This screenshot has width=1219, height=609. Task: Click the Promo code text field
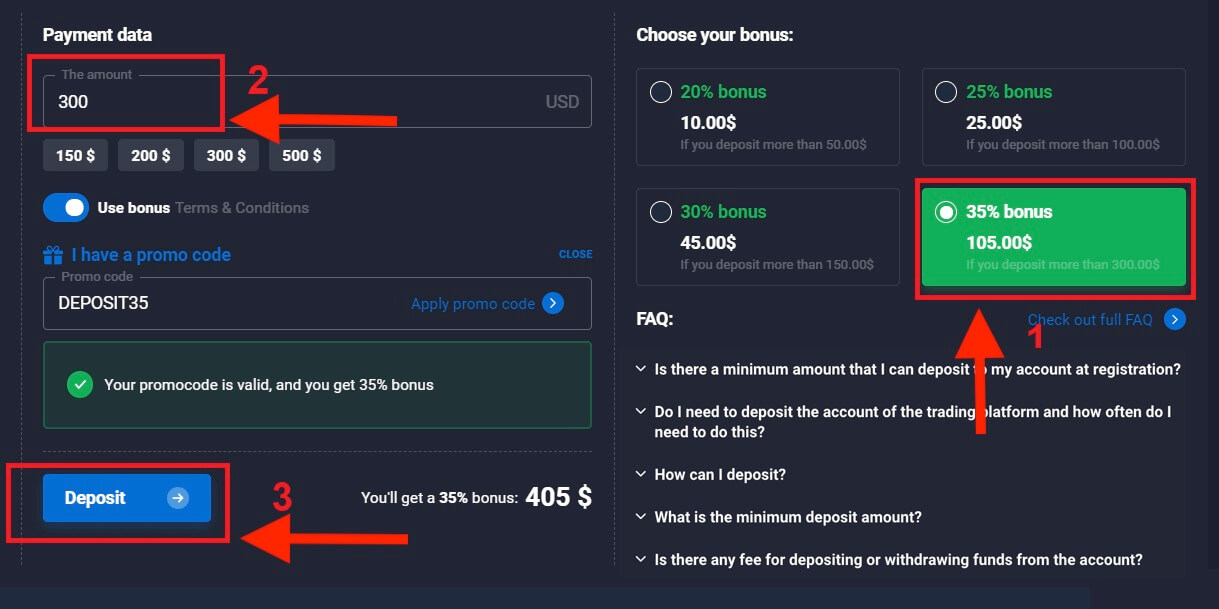pyautogui.click(x=220, y=303)
